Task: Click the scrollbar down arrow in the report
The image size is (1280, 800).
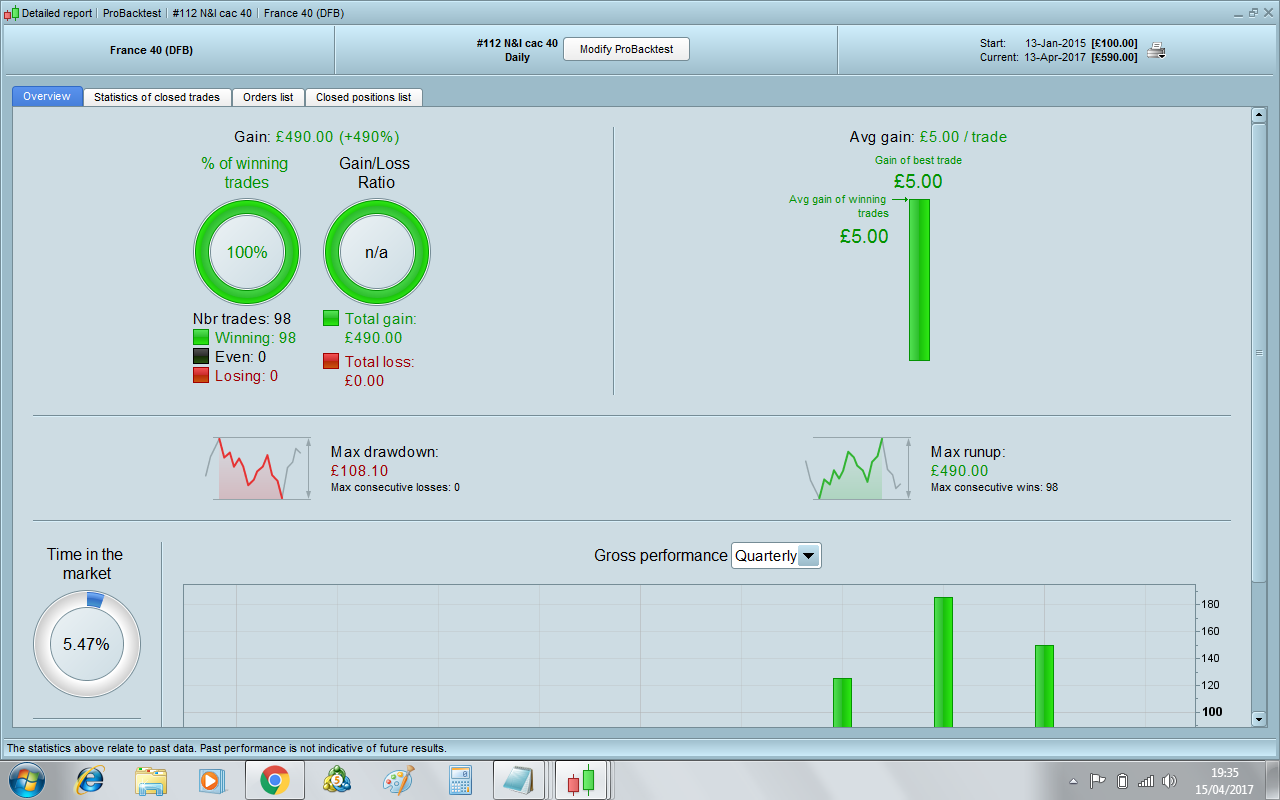Action: tap(1259, 718)
